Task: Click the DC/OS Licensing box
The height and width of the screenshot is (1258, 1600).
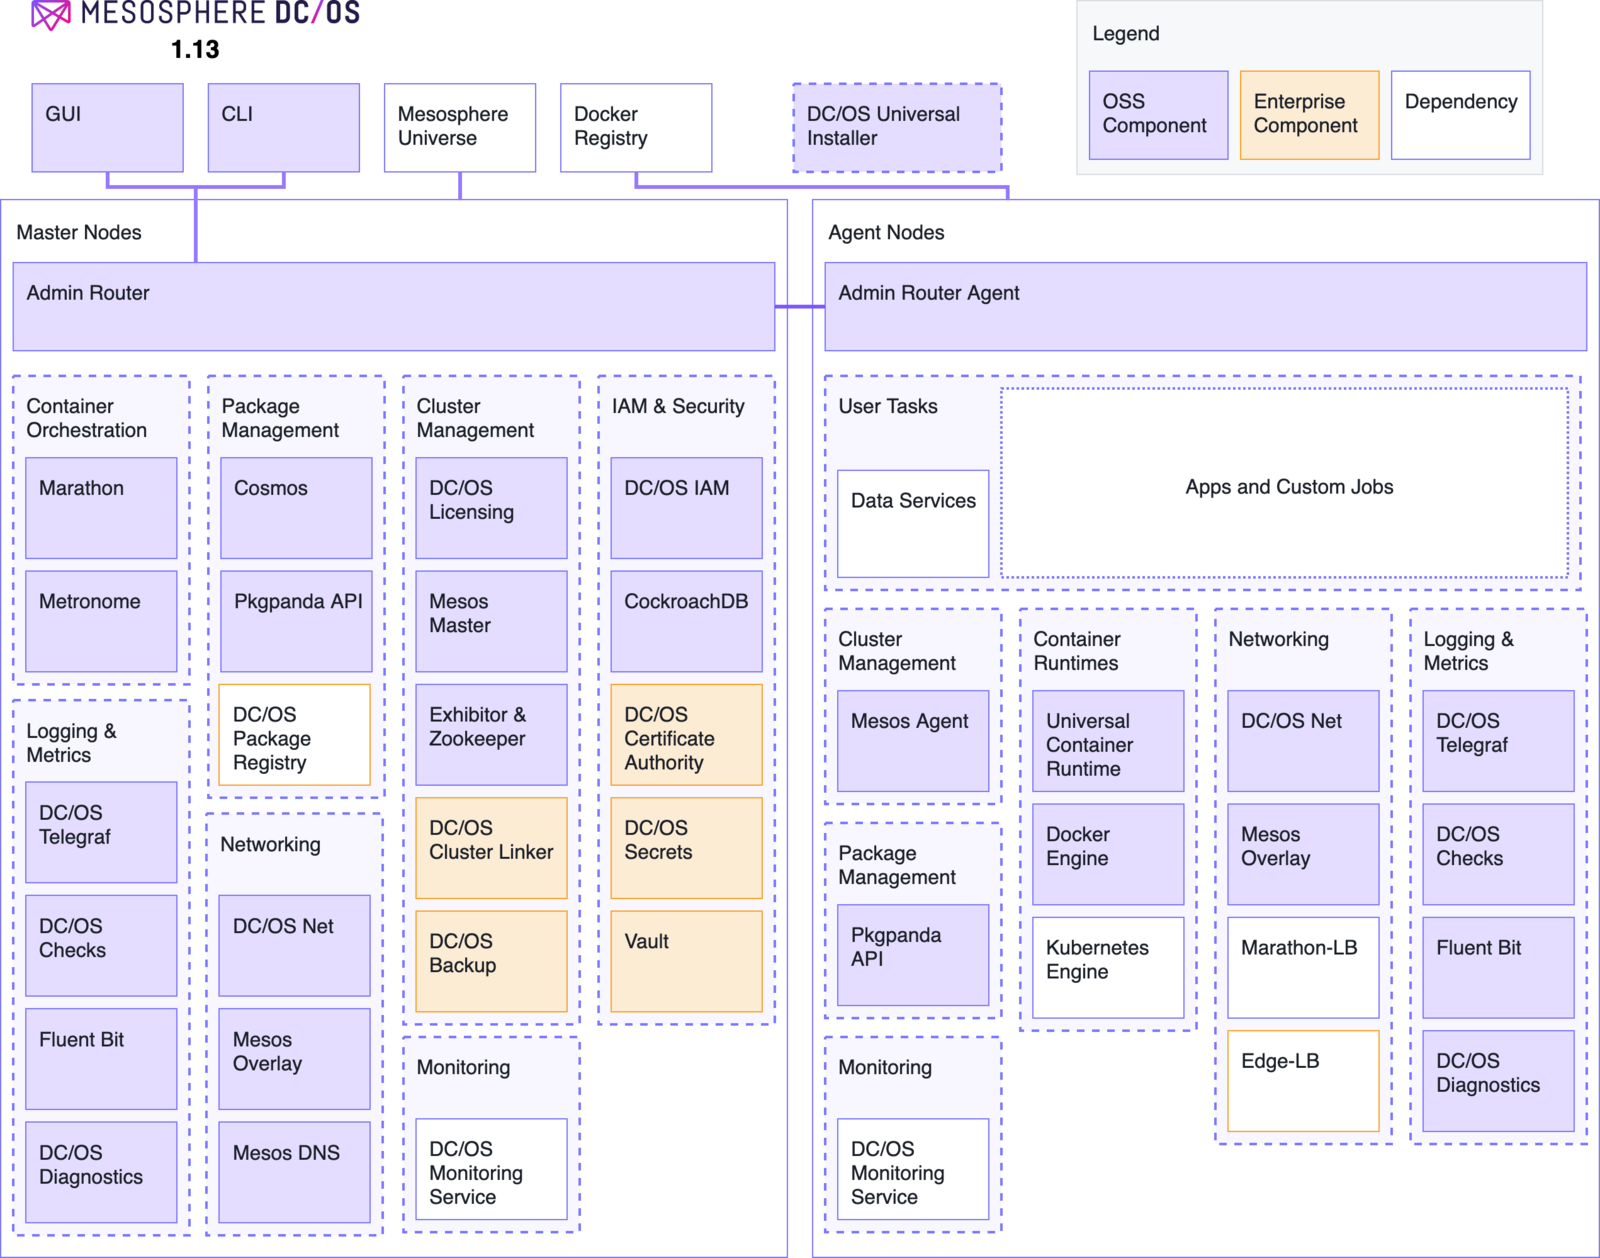Action: coord(491,508)
